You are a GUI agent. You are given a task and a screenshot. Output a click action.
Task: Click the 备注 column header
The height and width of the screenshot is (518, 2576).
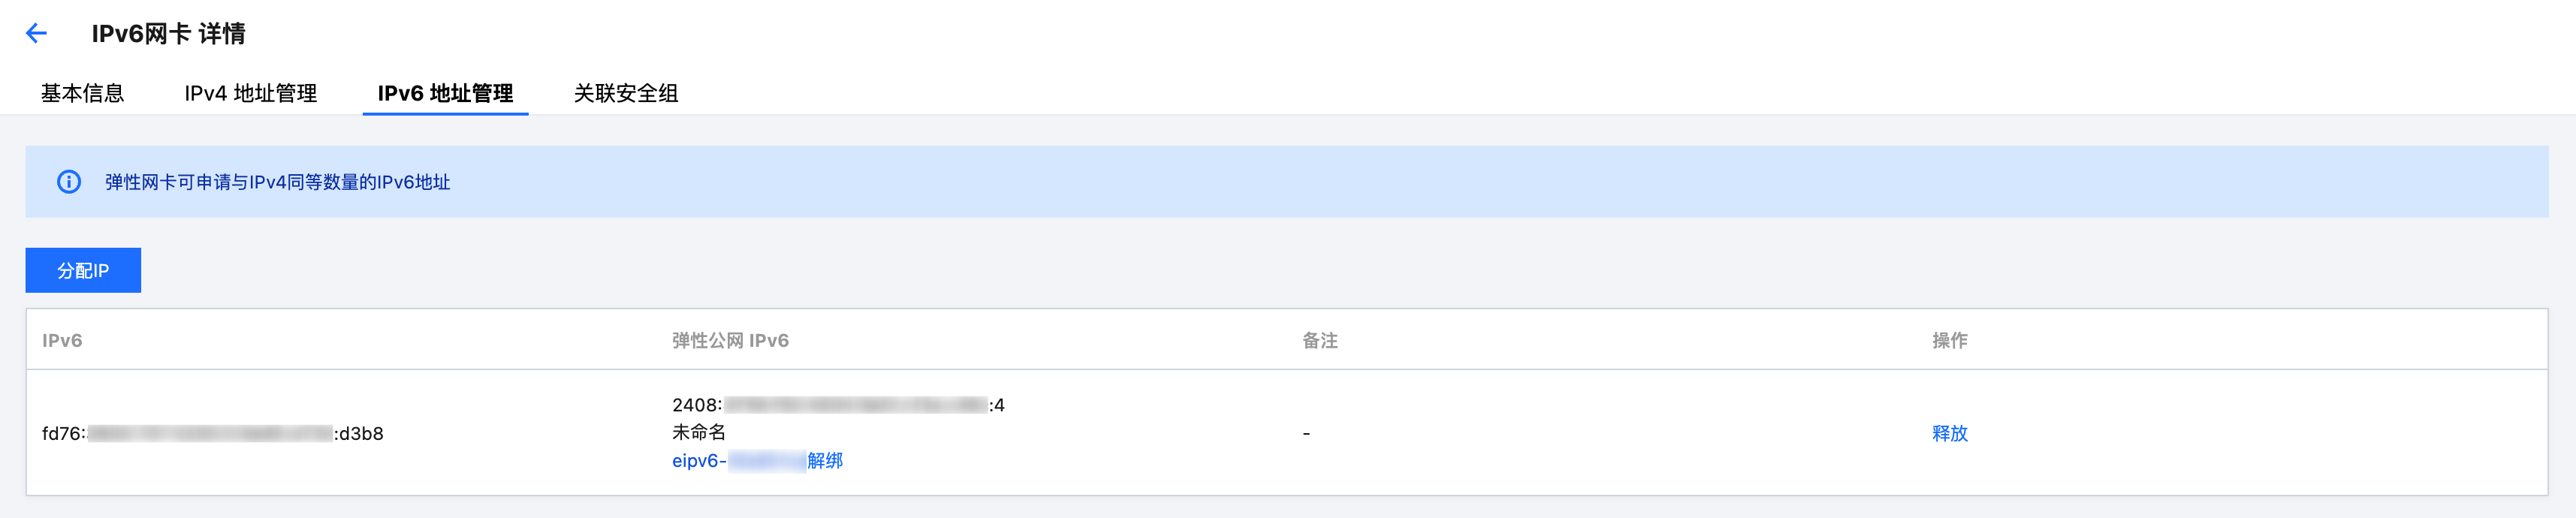1320,340
